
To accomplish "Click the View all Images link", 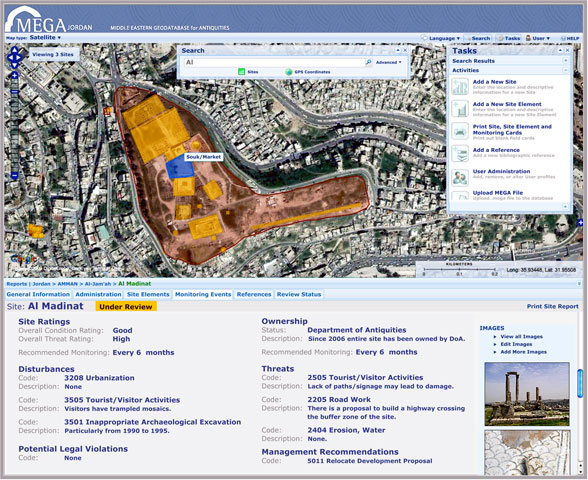I will click(521, 336).
